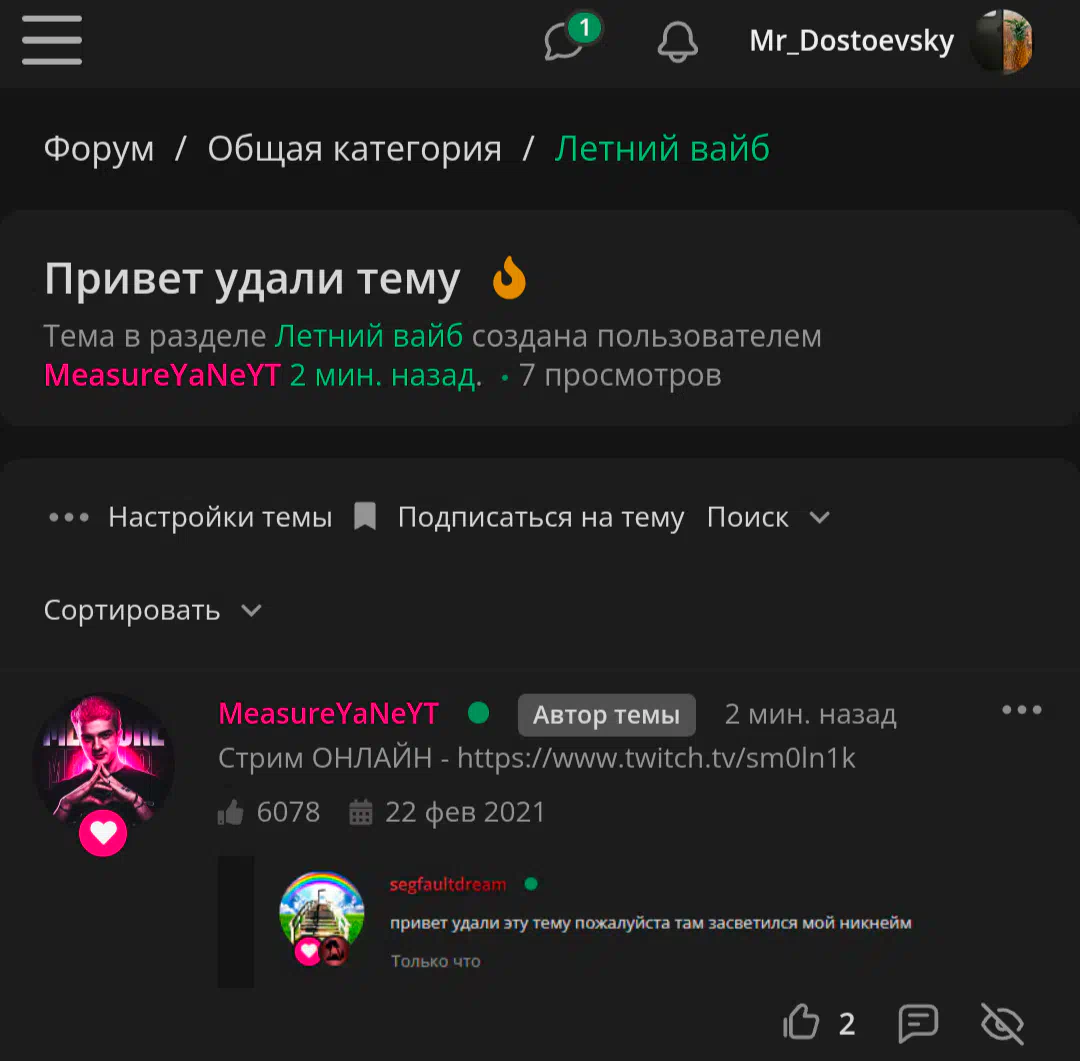Open the messages chat icon

coord(563,41)
